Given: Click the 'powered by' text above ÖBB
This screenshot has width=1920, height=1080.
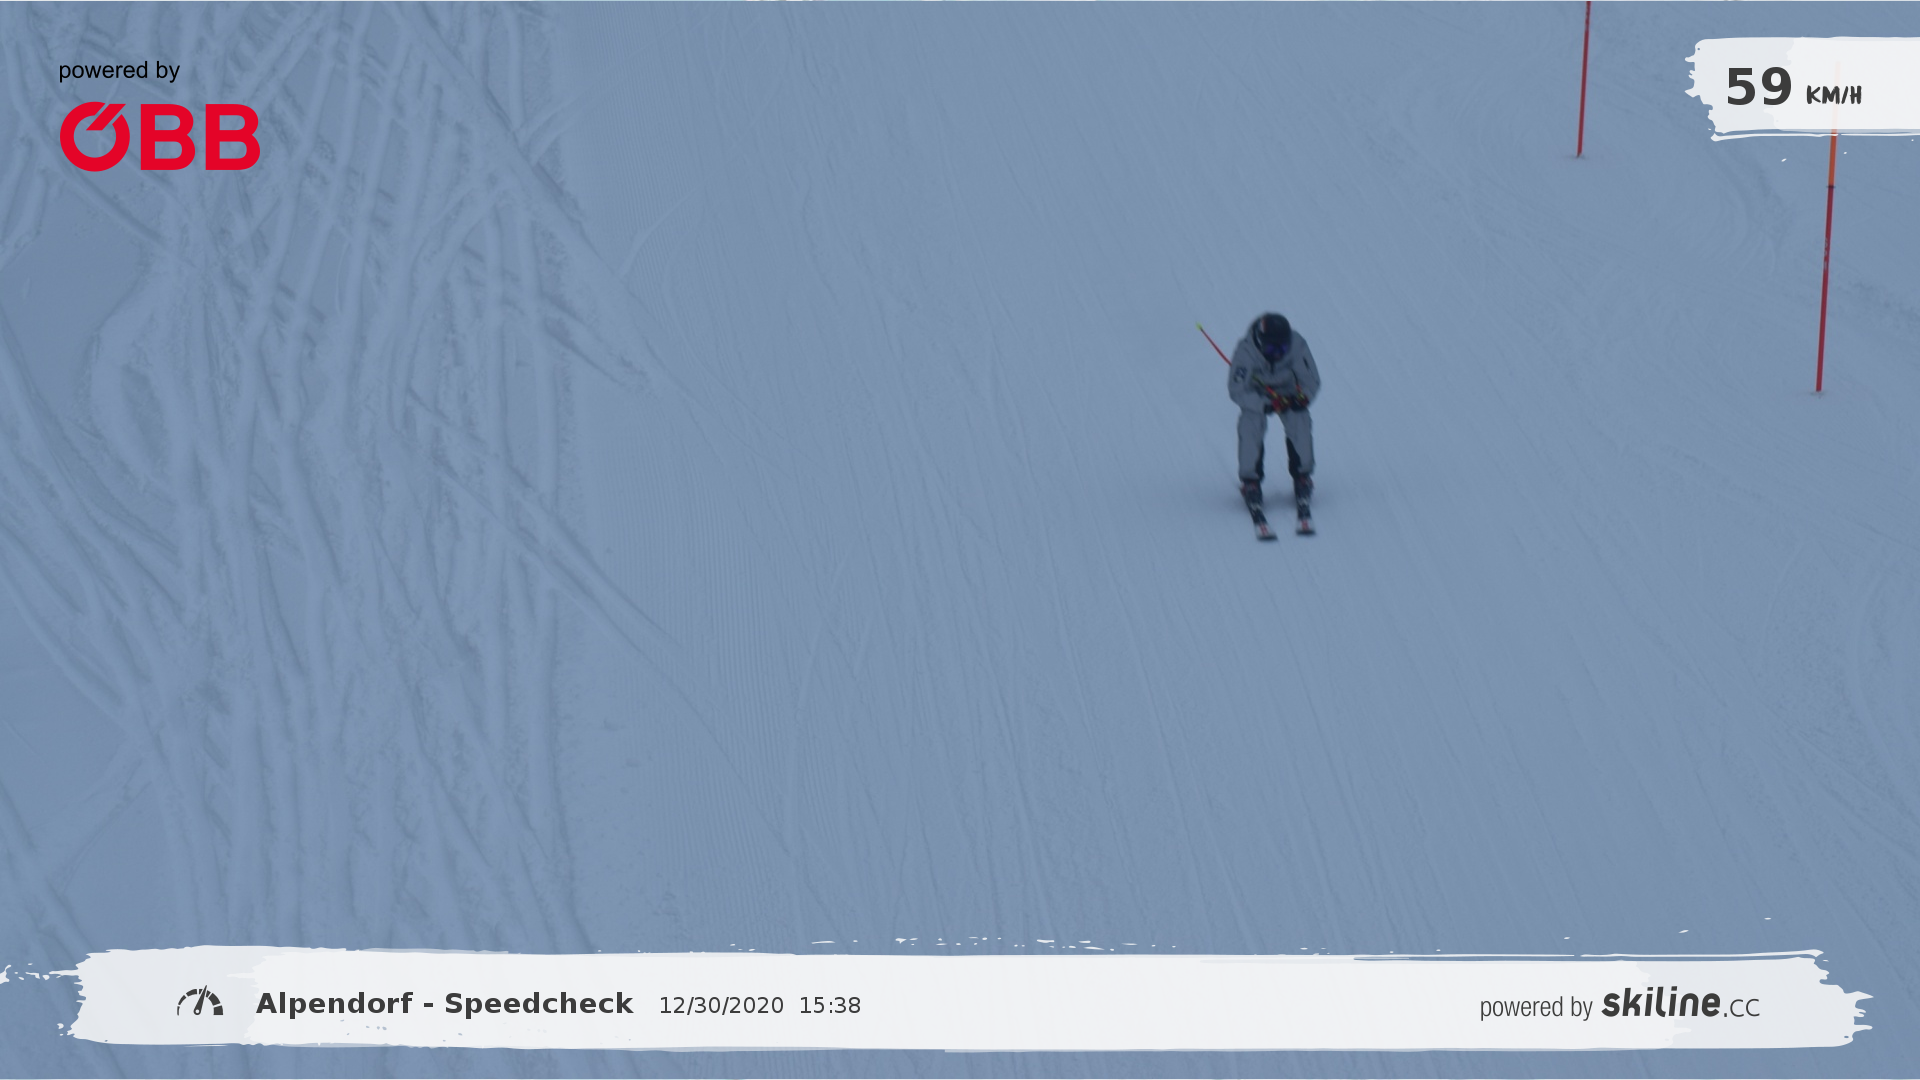Looking at the screenshot, I should click(119, 71).
